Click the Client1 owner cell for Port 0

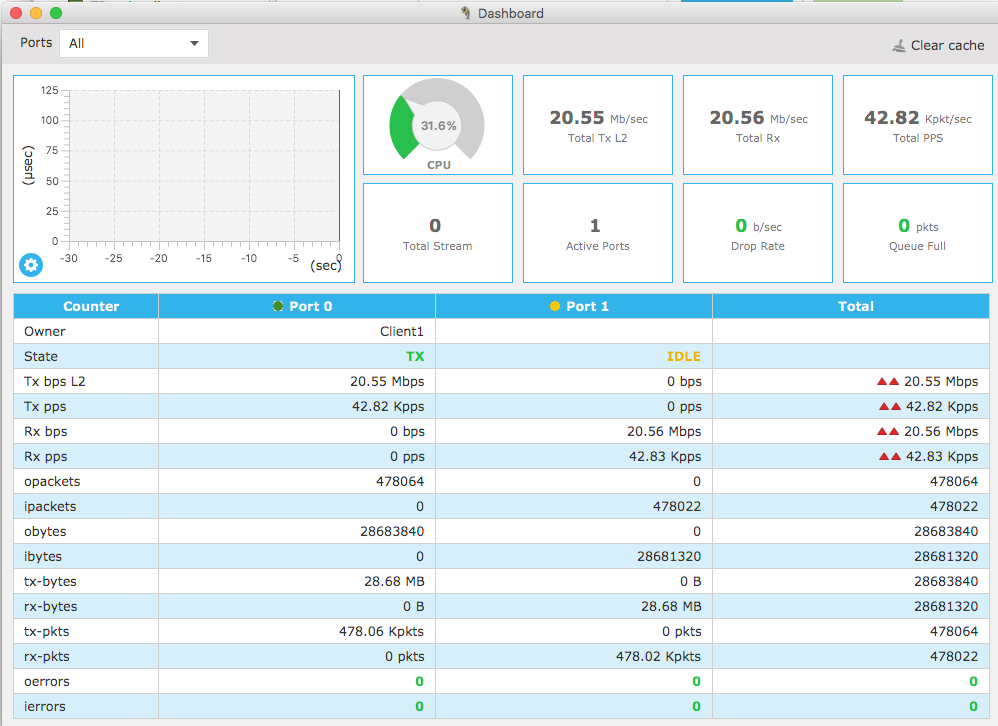pyautogui.click(x=402, y=332)
